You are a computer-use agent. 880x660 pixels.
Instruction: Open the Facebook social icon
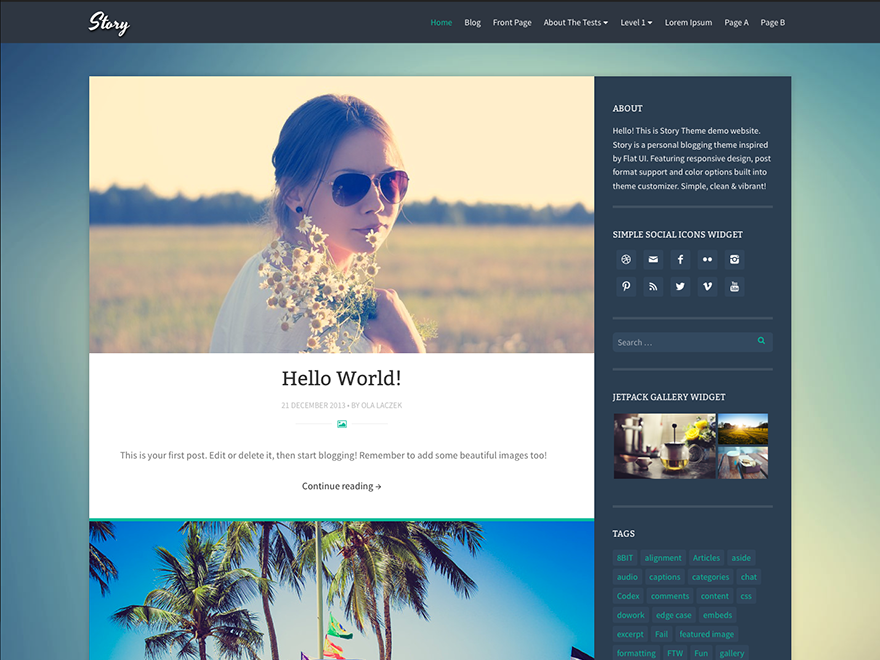[680, 259]
